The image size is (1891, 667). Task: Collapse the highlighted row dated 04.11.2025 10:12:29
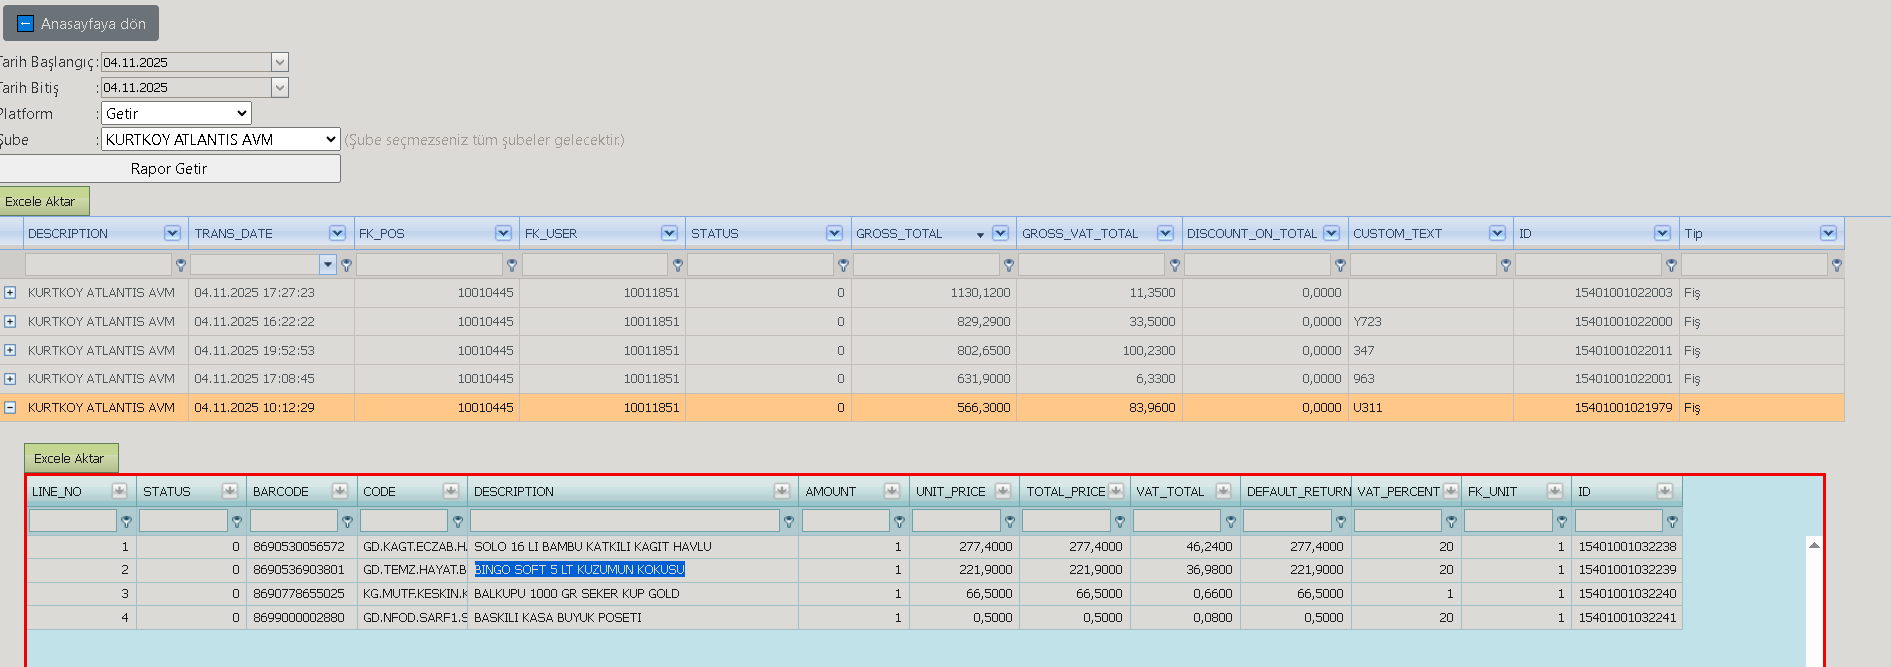10,408
